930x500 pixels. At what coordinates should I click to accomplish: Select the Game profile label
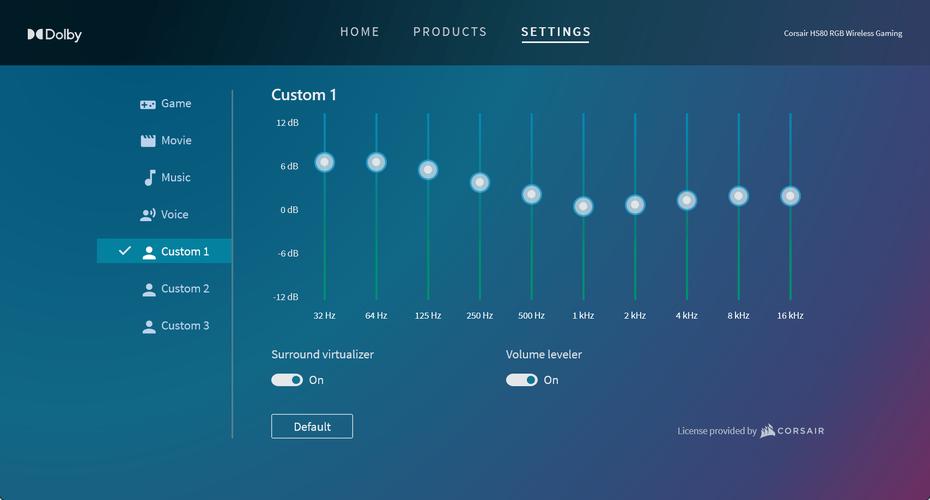pos(176,103)
